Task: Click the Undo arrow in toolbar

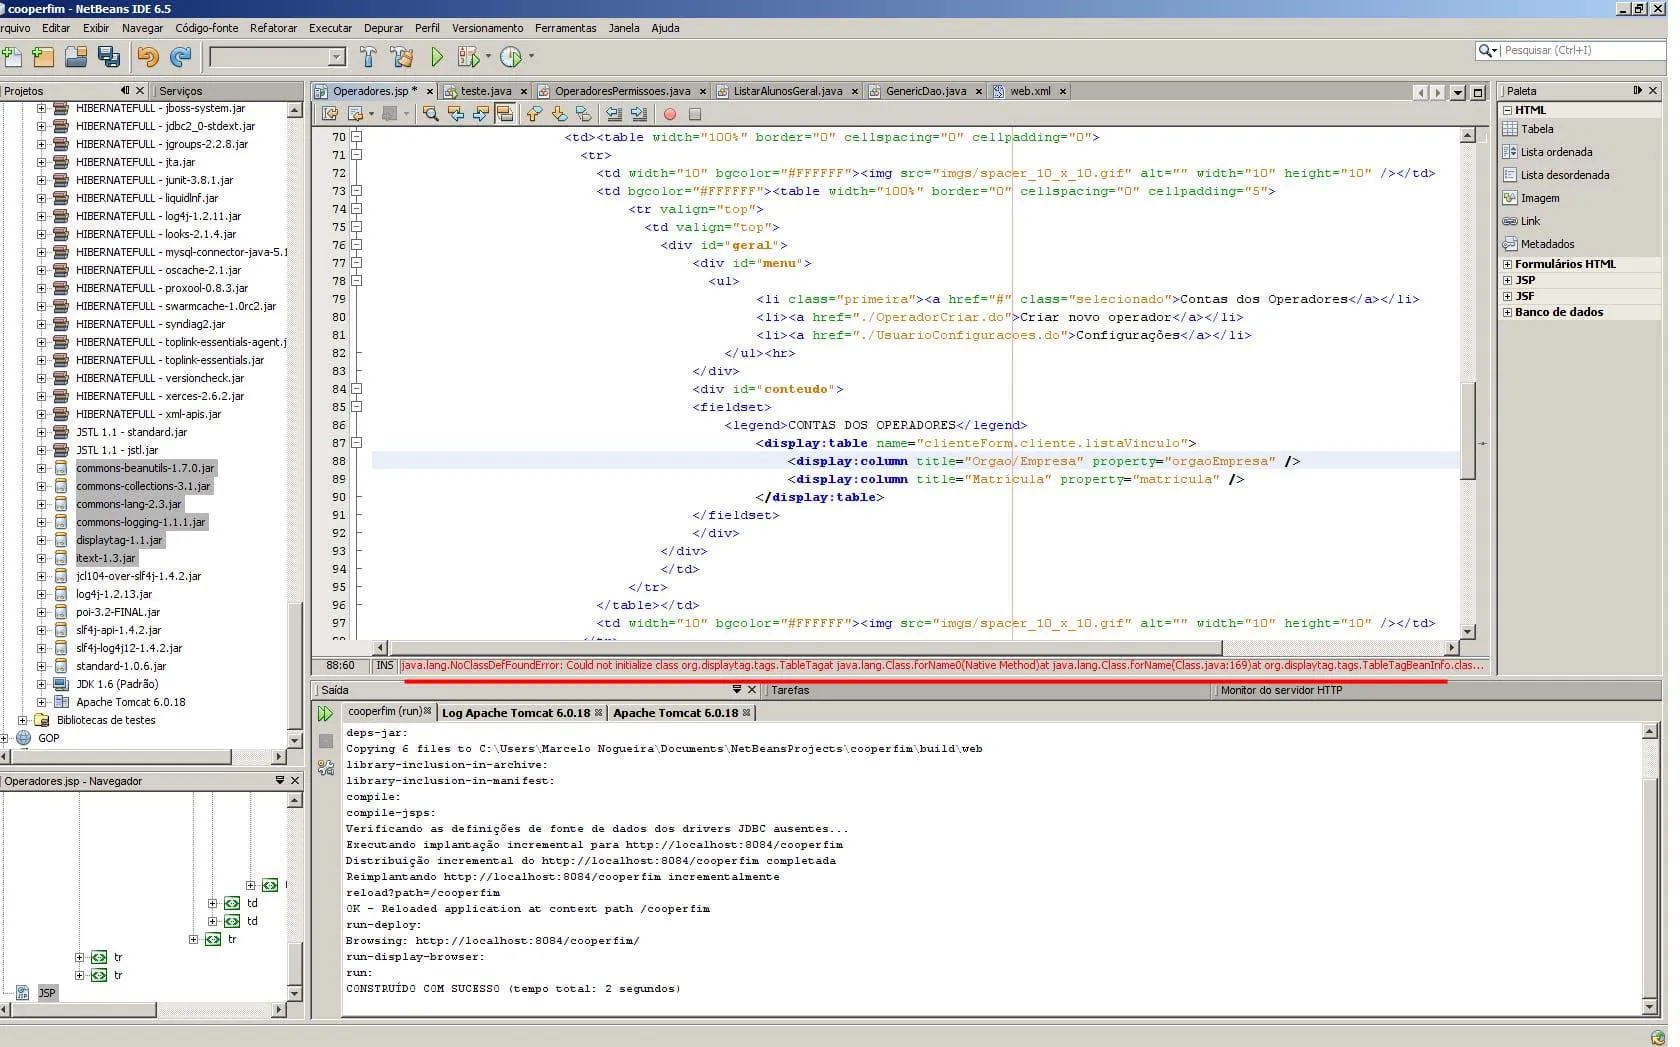Action: coord(148,57)
